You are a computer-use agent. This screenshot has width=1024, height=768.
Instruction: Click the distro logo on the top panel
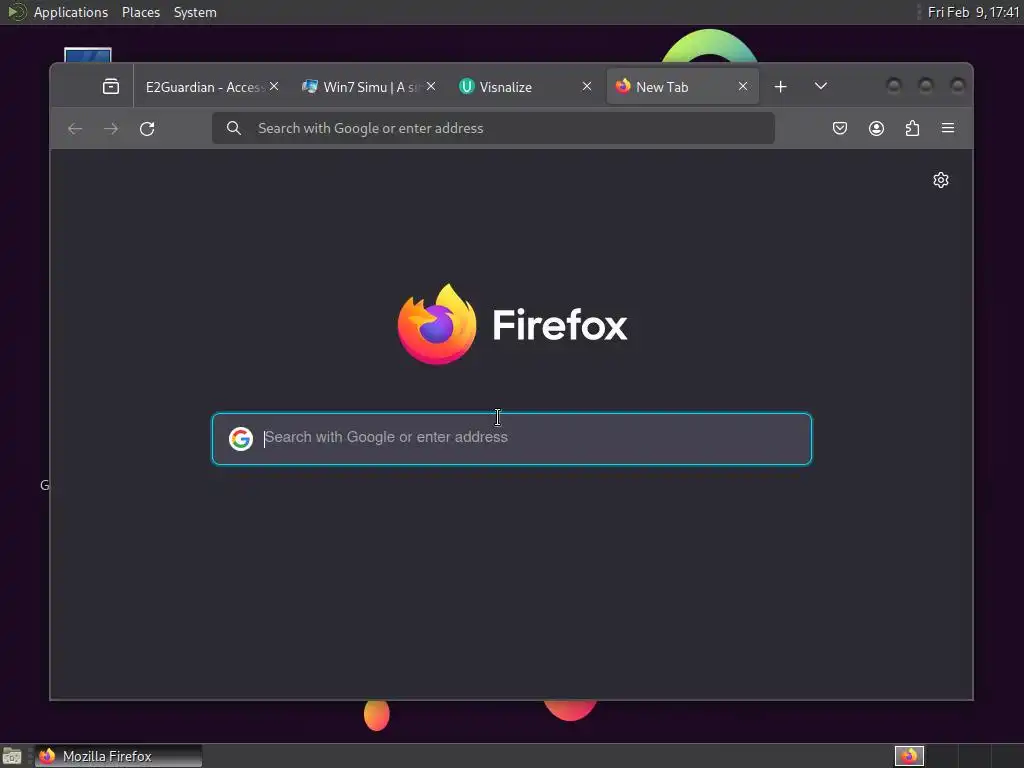coord(16,12)
